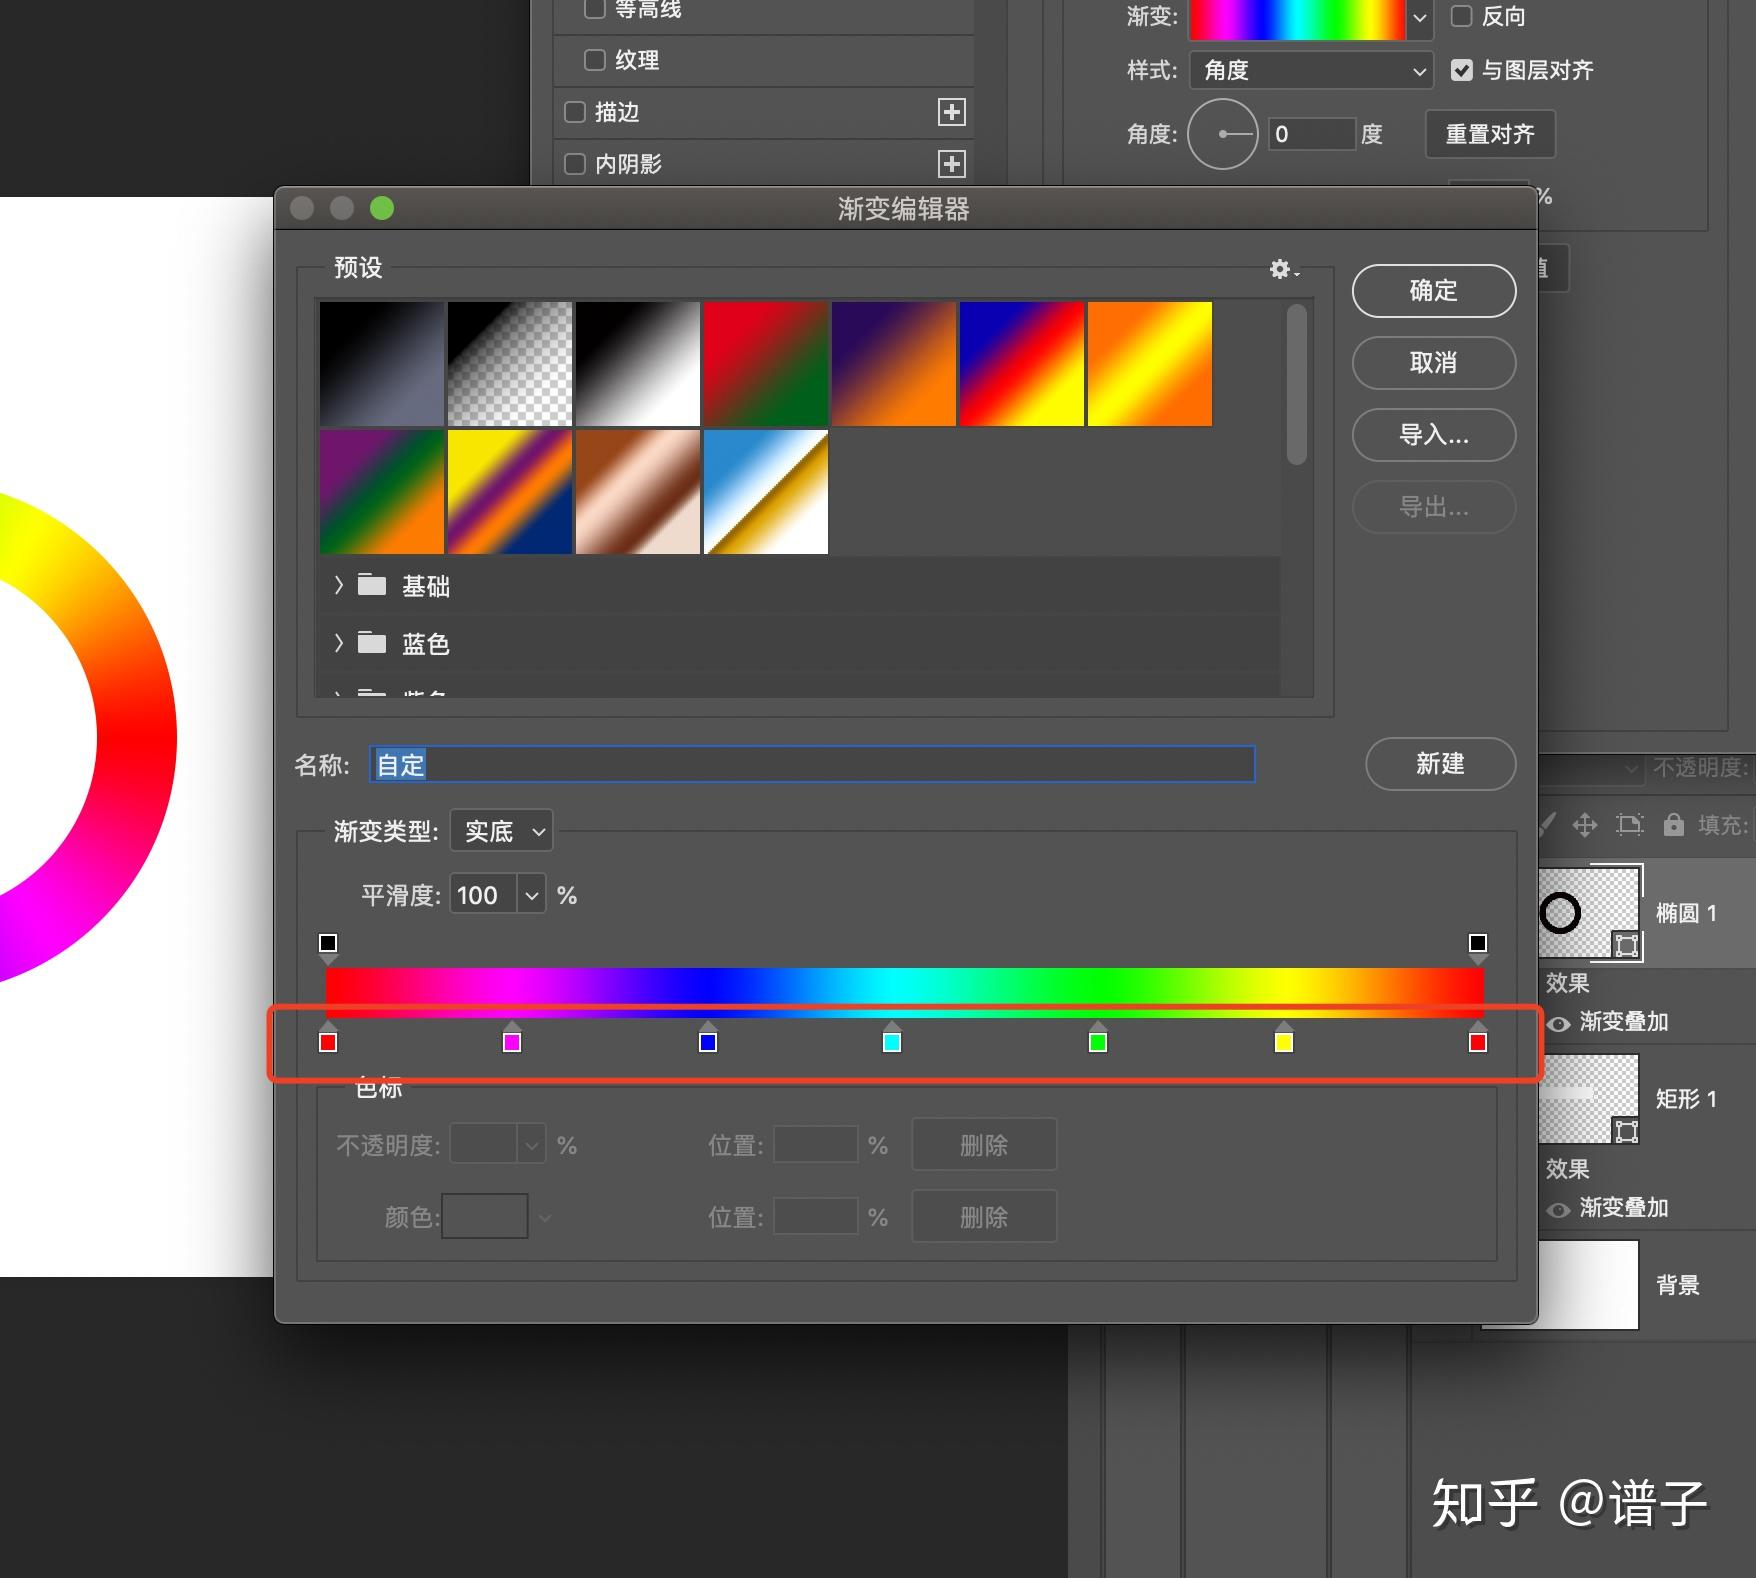
Task: Click the preset list scrollbar
Action: point(1297,385)
